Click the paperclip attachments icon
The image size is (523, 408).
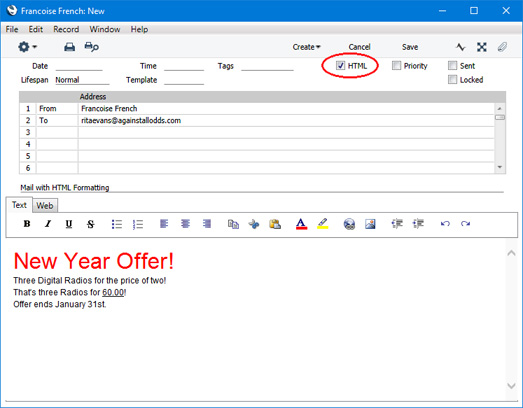tap(502, 47)
